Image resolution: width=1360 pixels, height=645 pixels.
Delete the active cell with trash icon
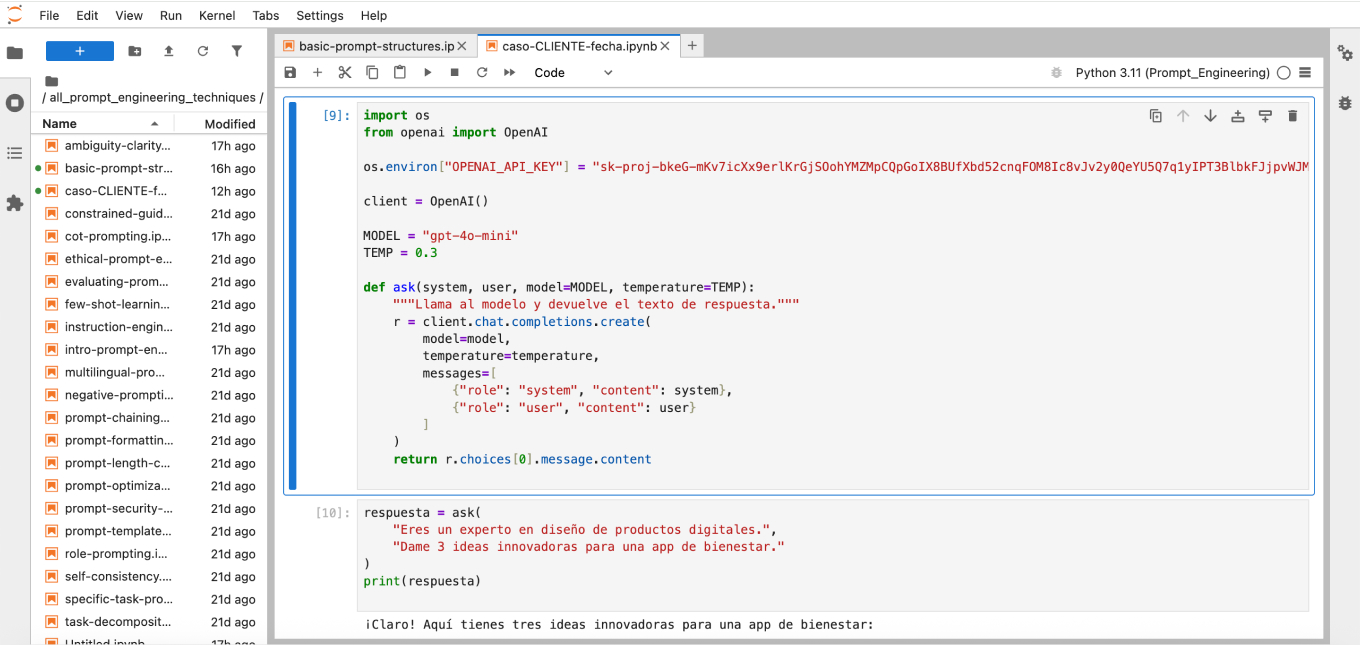click(1292, 116)
